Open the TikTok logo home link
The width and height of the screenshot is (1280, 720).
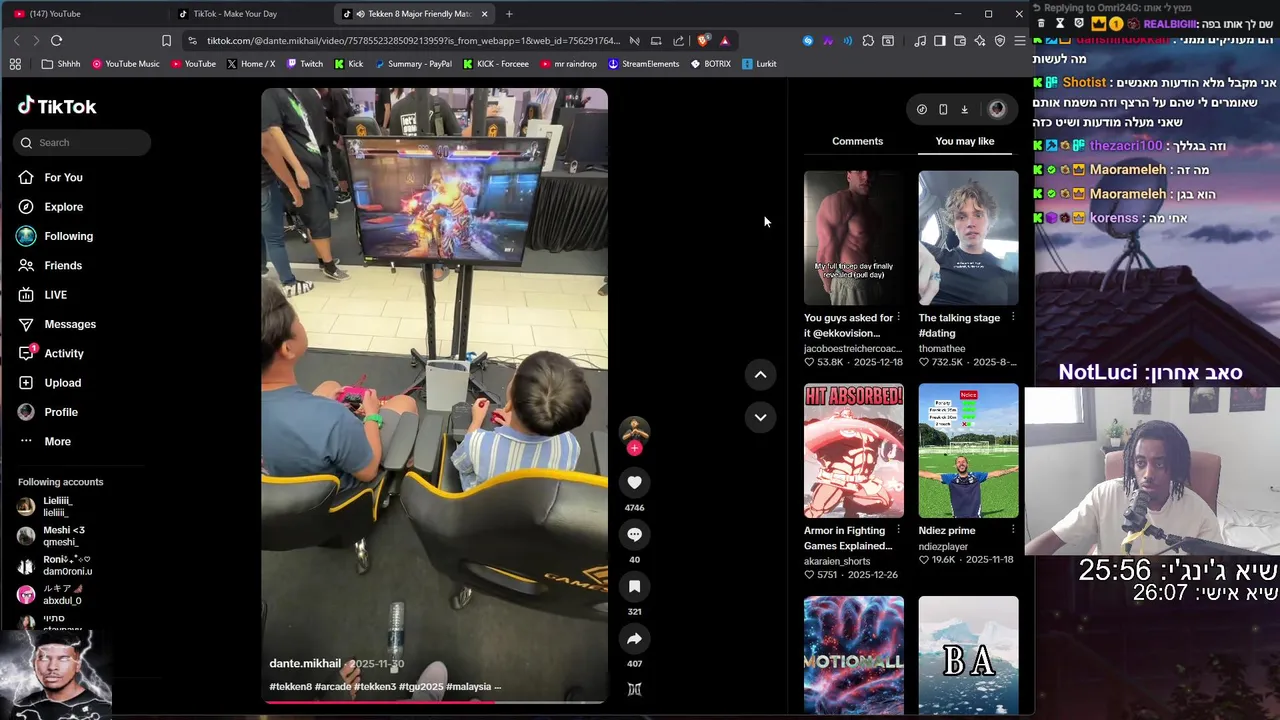pos(57,106)
